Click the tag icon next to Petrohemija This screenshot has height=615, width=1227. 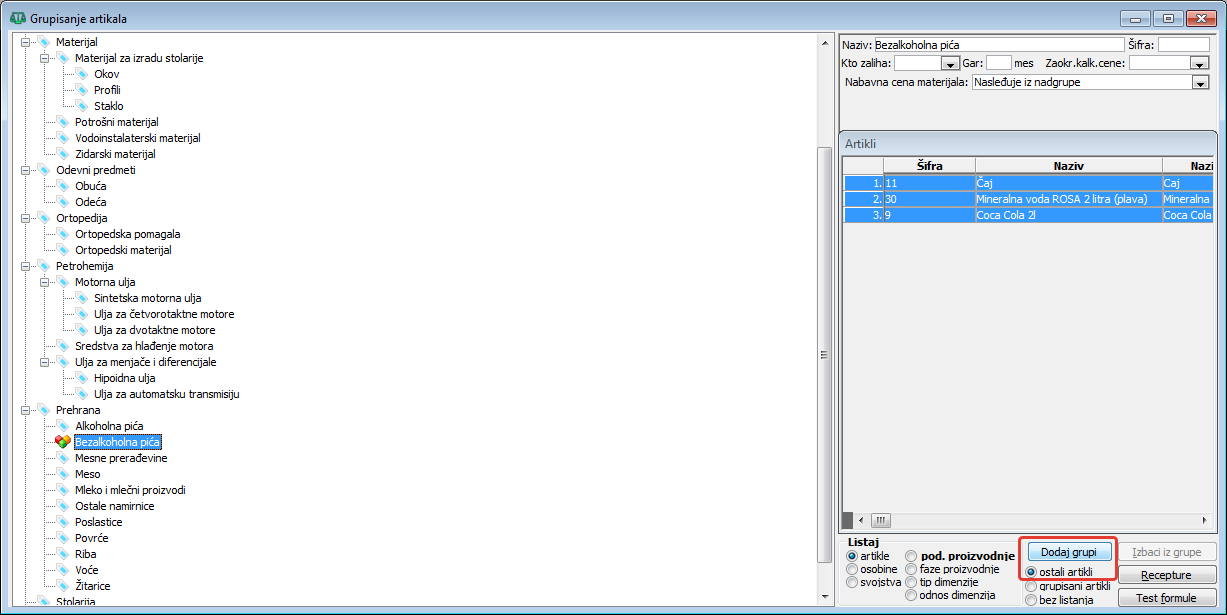[43, 266]
